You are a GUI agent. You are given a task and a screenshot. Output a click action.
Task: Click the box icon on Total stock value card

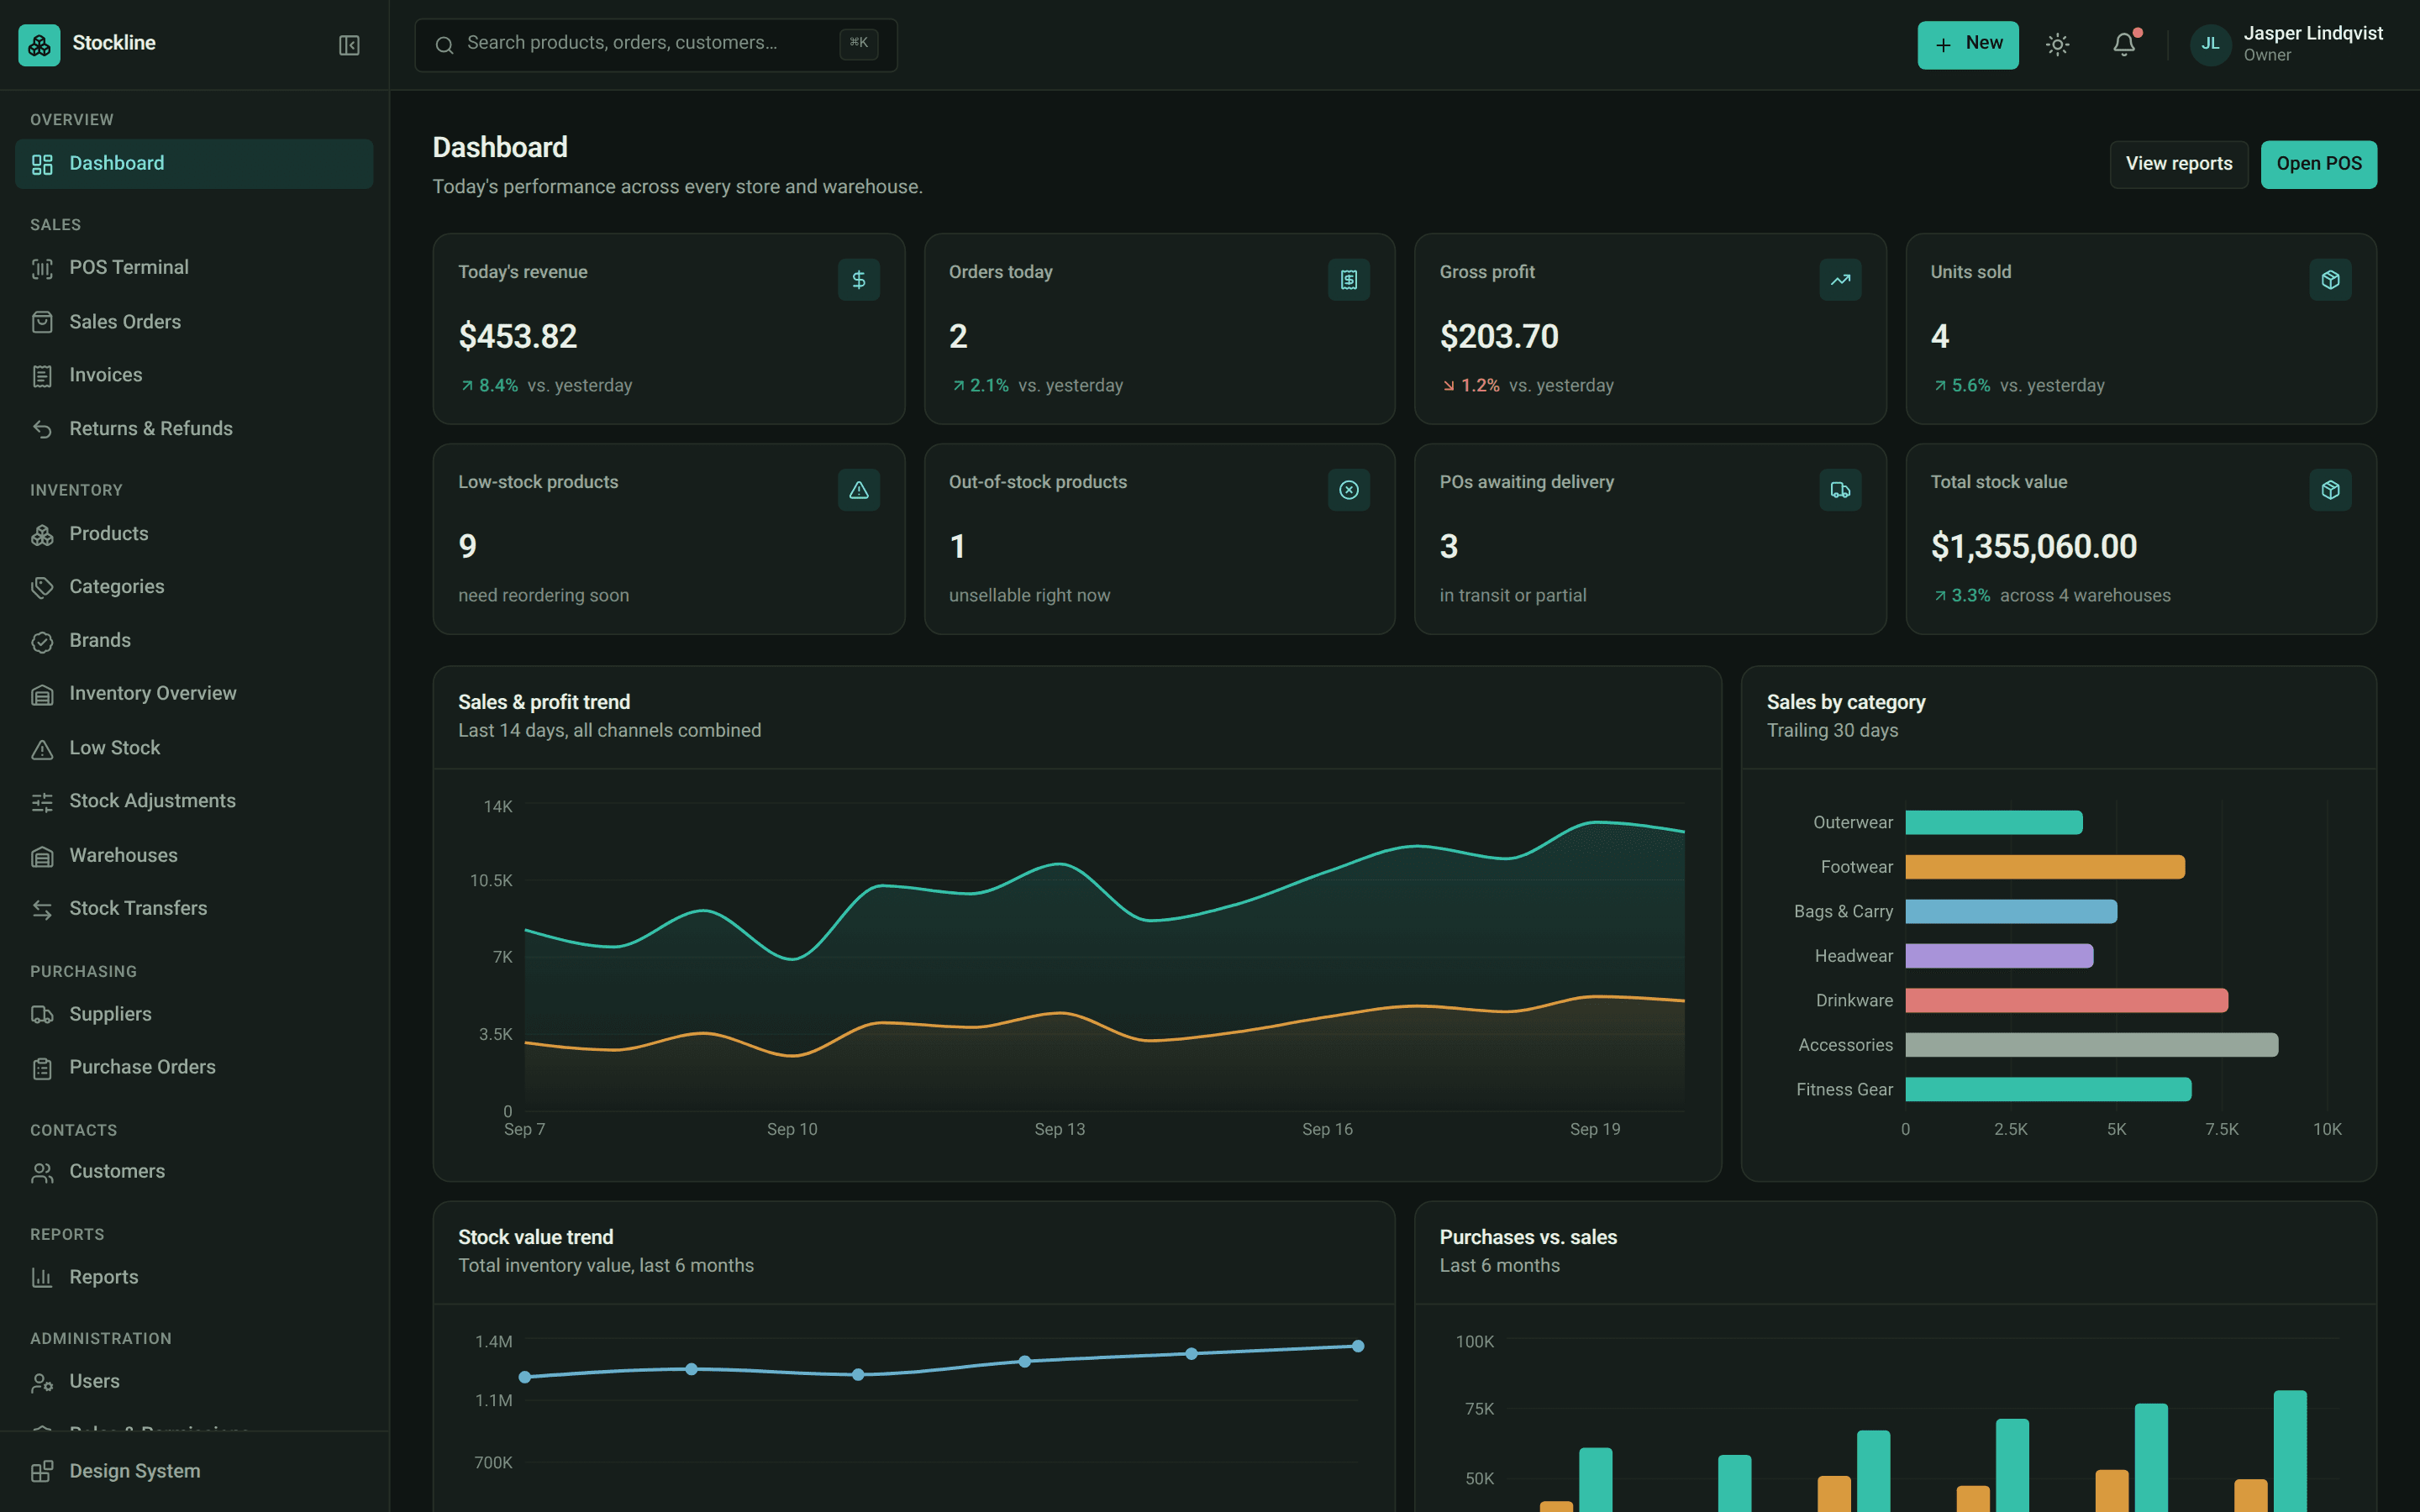(2330, 490)
